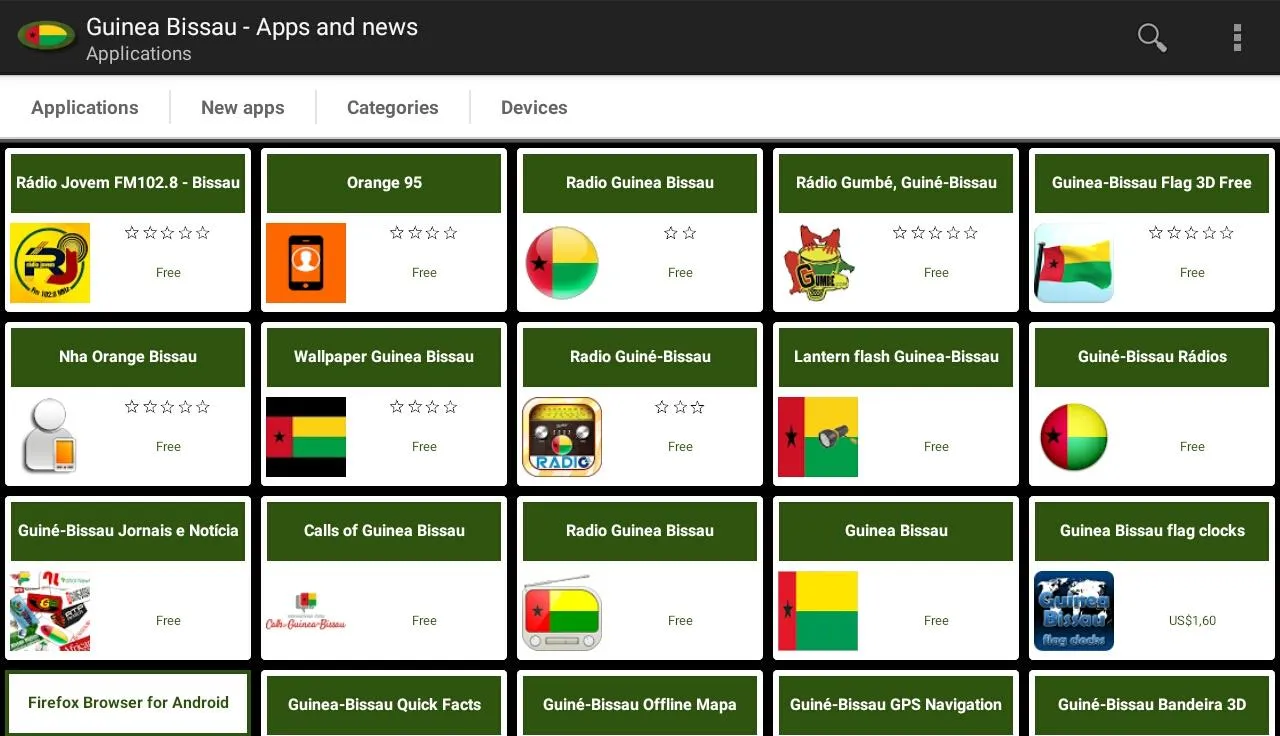Tap the Jornais e Notícia newspaper collage icon
The height and width of the screenshot is (736, 1280).
click(50, 611)
